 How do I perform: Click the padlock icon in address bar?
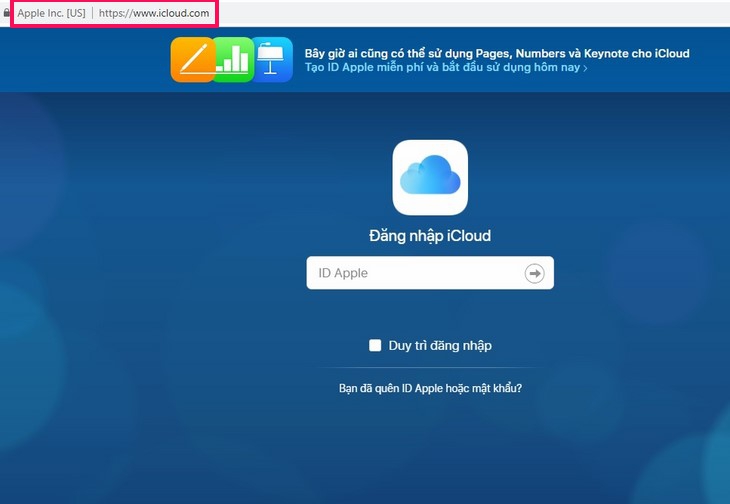coord(7,13)
